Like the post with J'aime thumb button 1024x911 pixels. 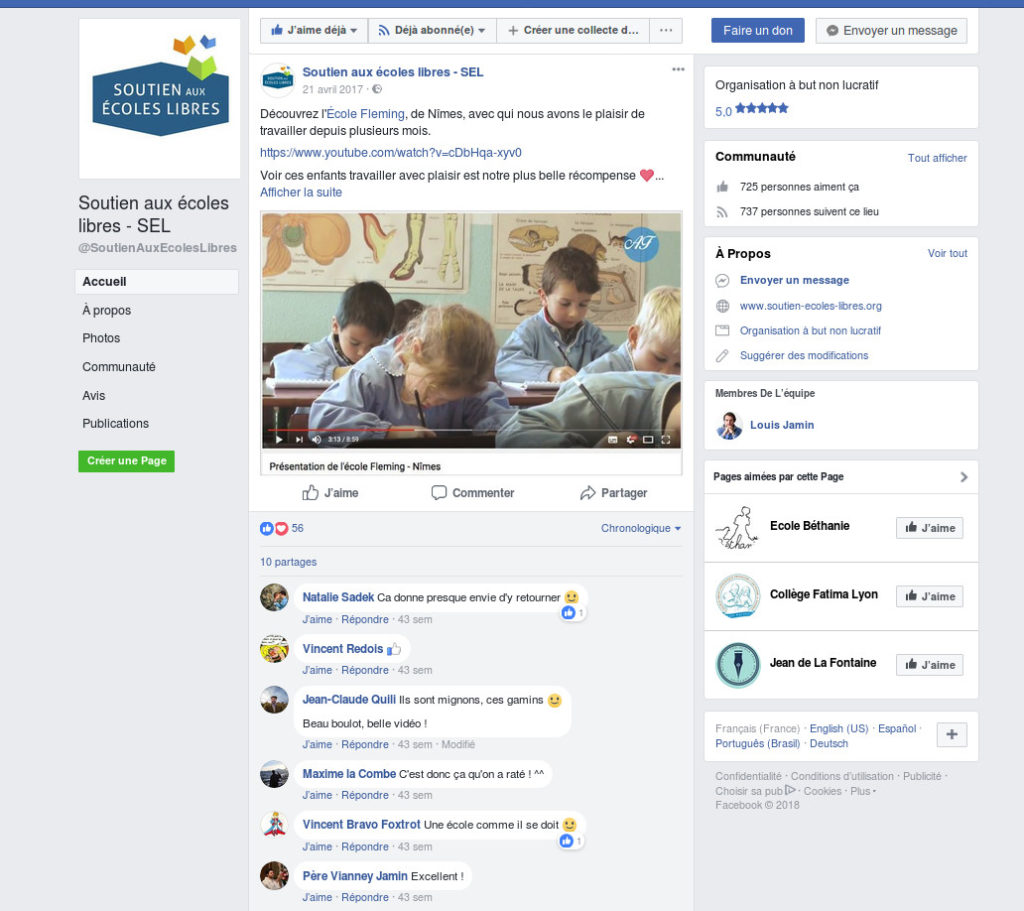coord(330,493)
